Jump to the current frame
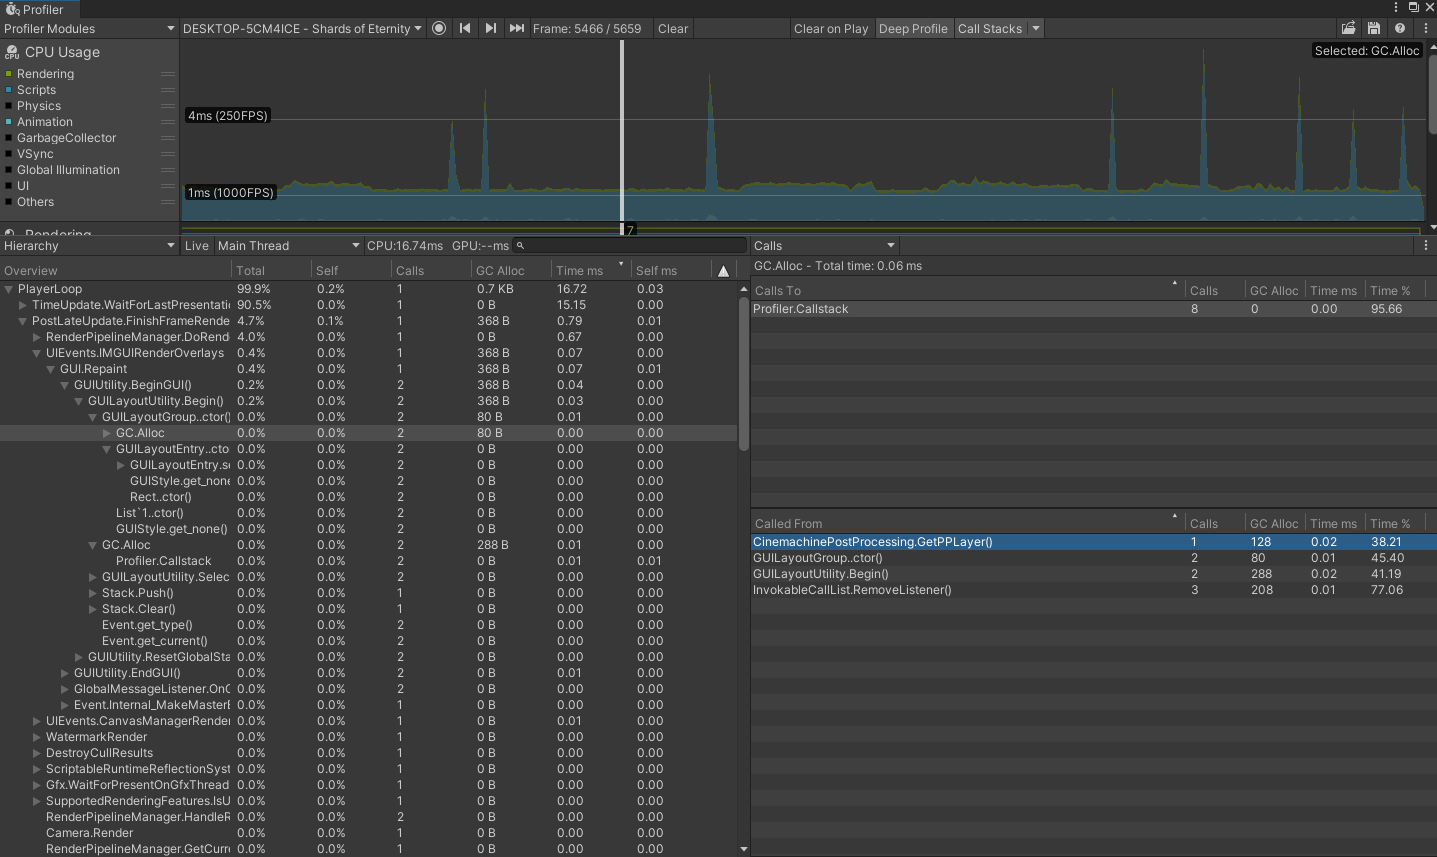This screenshot has height=857, width=1437. pyautogui.click(x=516, y=28)
